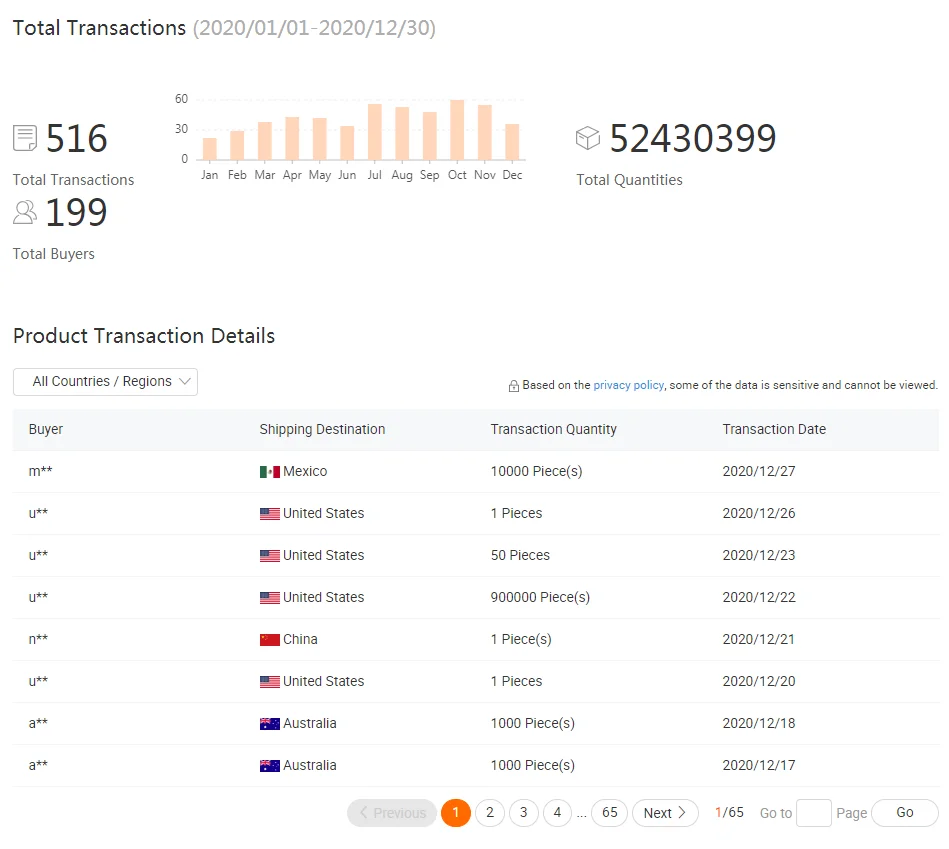The height and width of the screenshot is (849, 949).
Task: Click the United States flag on 2020/12/26 row
Action: (x=269, y=514)
